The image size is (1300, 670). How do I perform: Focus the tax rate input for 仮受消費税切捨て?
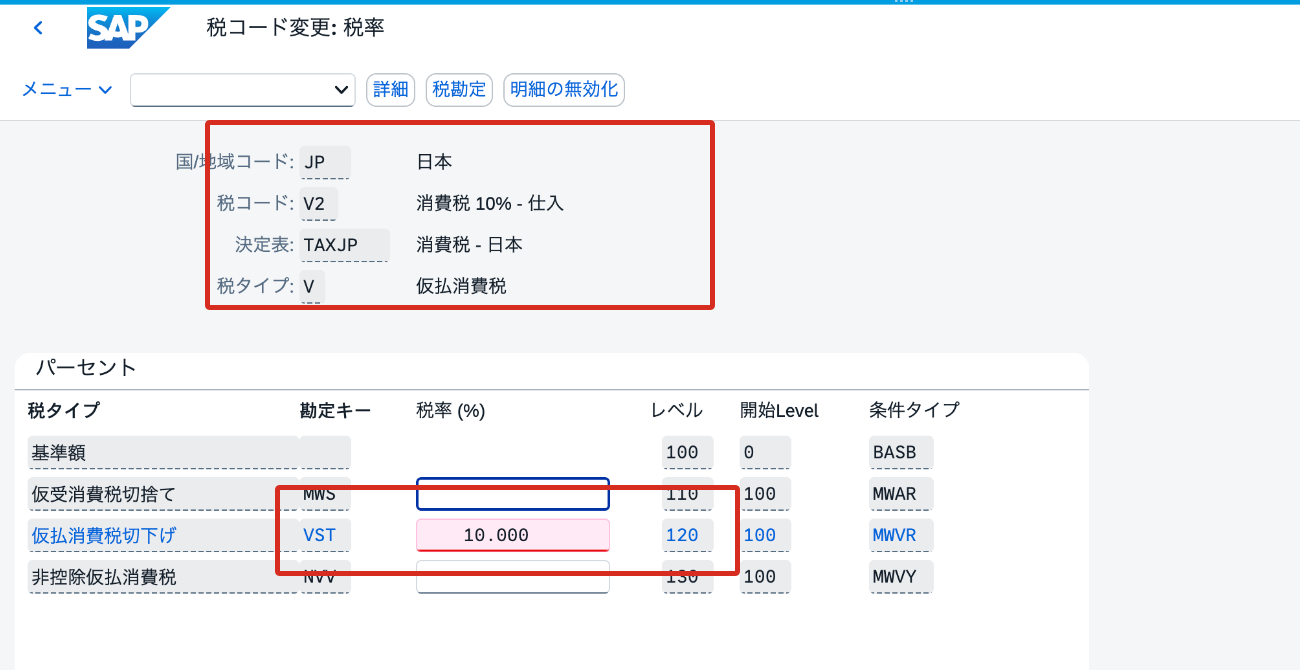513,494
